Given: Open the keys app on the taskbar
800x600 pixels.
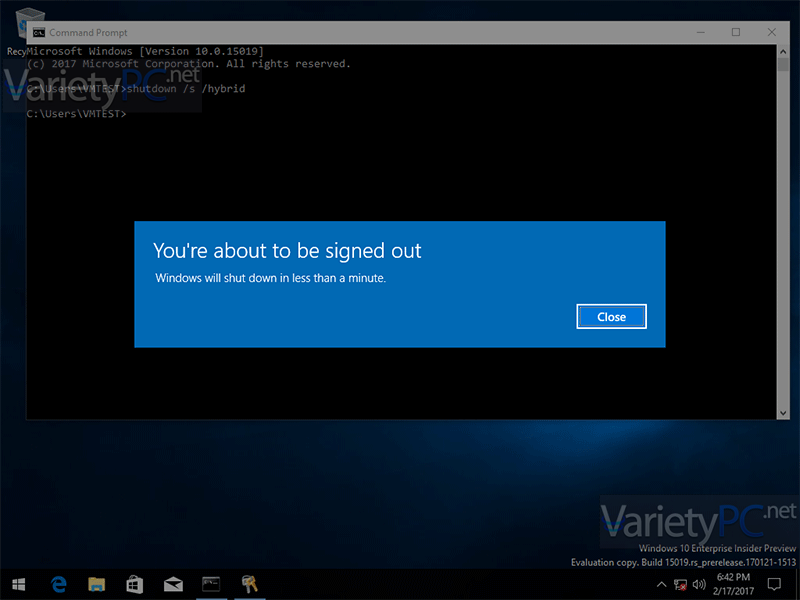Looking at the screenshot, I should [x=249, y=584].
